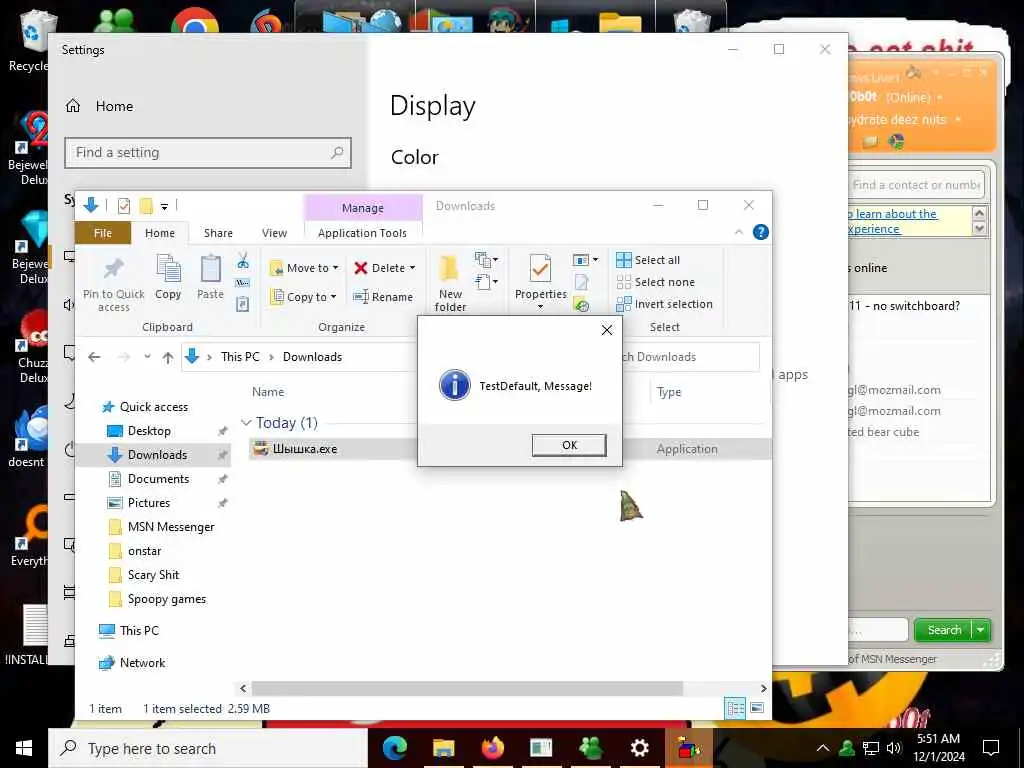Image resolution: width=1024 pixels, height=768 pixels.
Task: Click the Manage contextual tab
Action: (362, 208)
